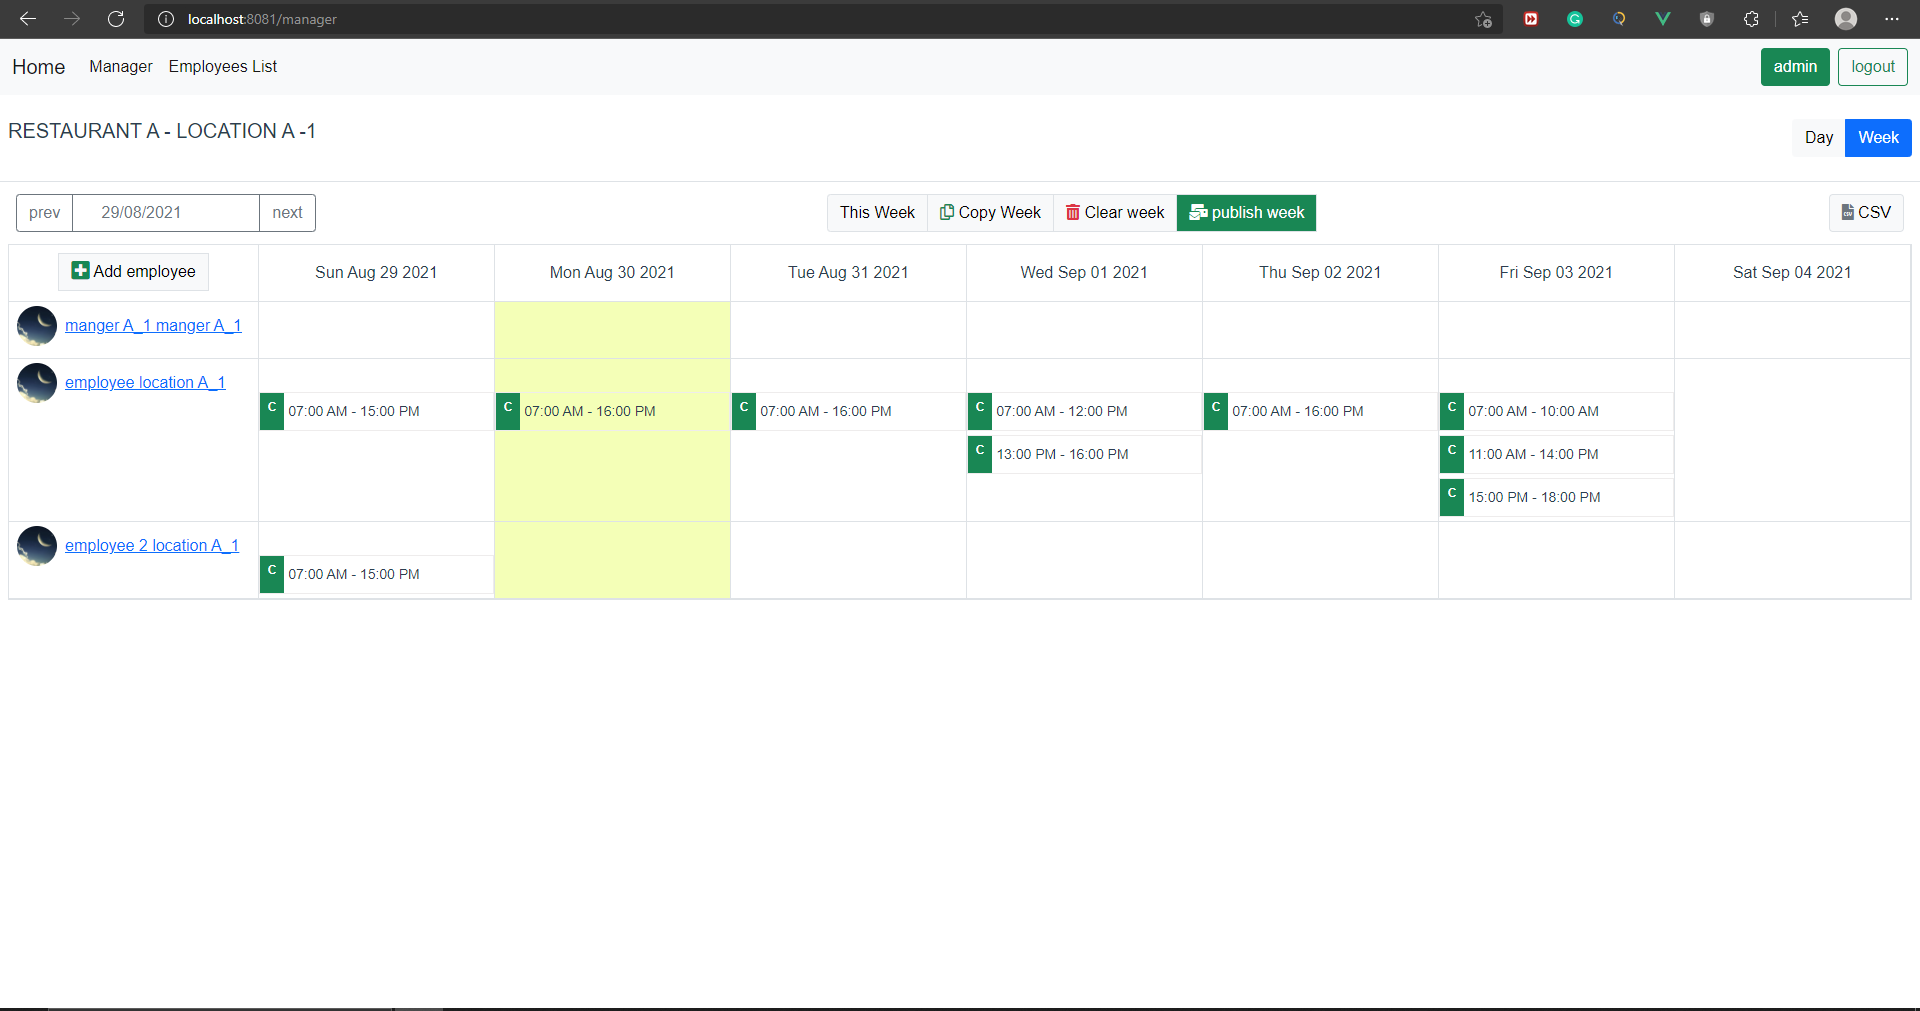Open the browser settings menu (three dots)
This screenshot has height=1011, width=1920.
pos(1893,18)
